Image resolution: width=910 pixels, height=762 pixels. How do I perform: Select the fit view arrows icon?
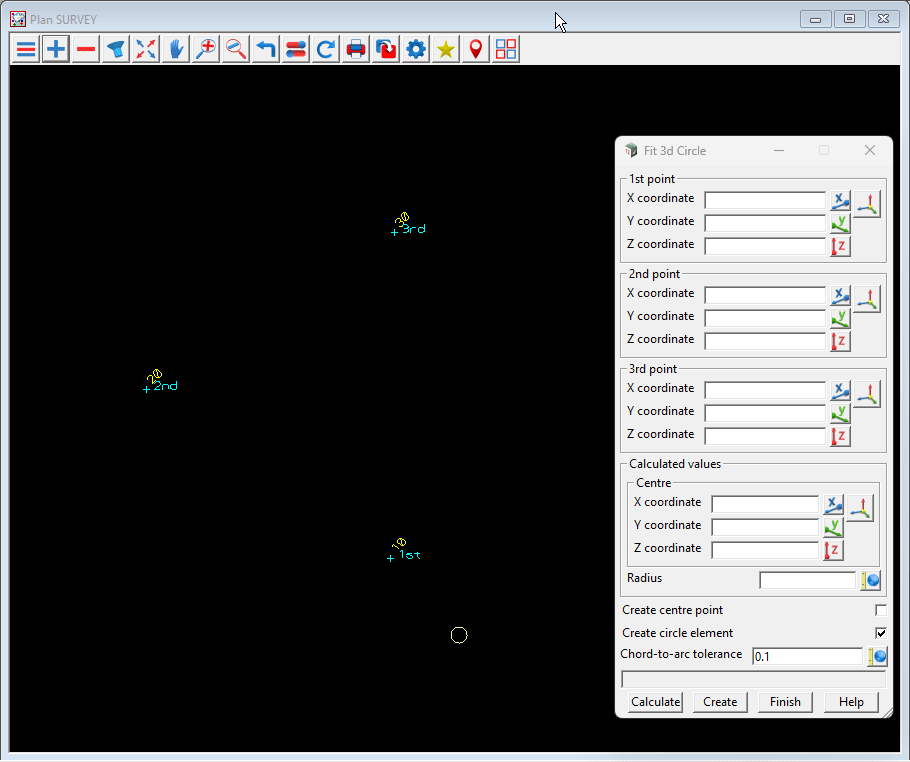point(146,49)
